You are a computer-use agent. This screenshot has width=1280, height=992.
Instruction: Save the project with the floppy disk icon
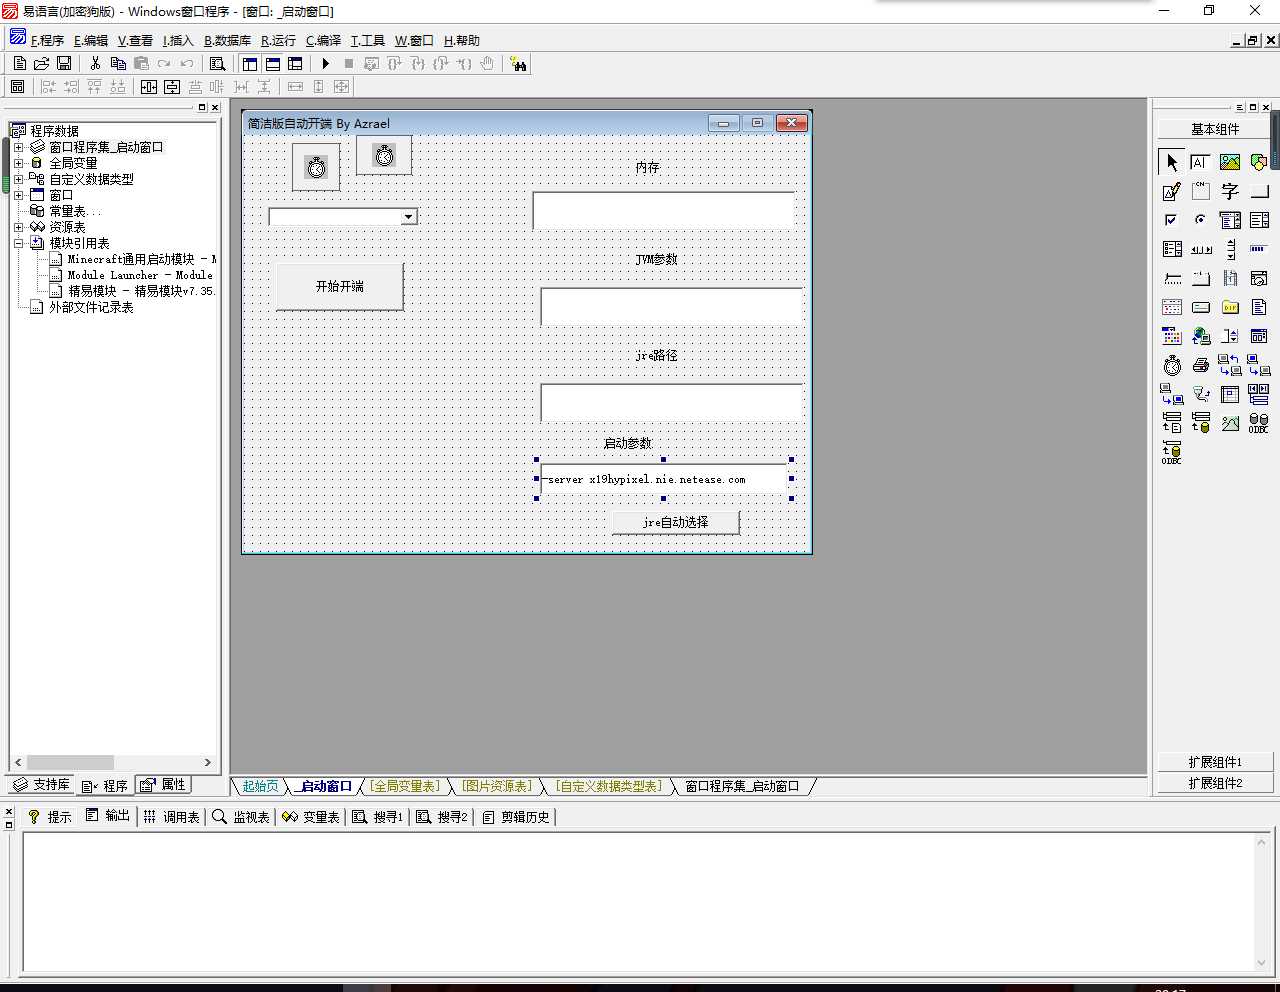click(64, 63)
